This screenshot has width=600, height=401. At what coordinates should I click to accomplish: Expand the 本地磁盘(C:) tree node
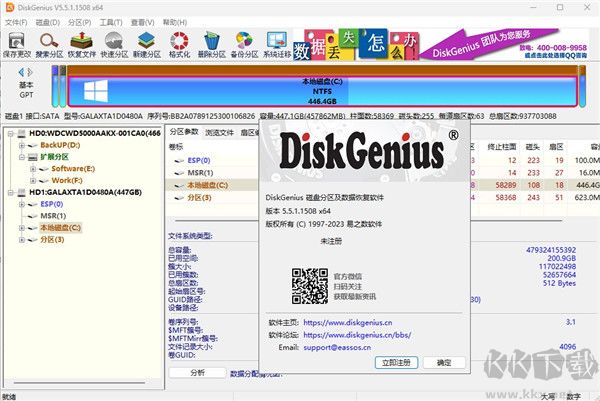pyautogui.click(x=22, y=228)
